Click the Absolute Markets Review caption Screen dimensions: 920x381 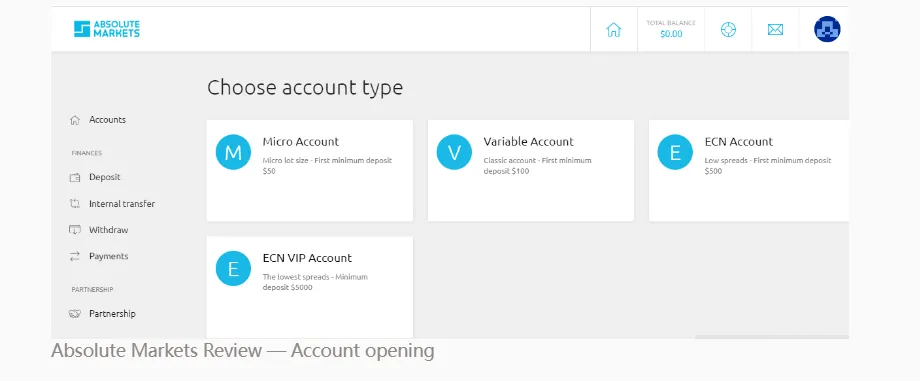click(243, 350)
